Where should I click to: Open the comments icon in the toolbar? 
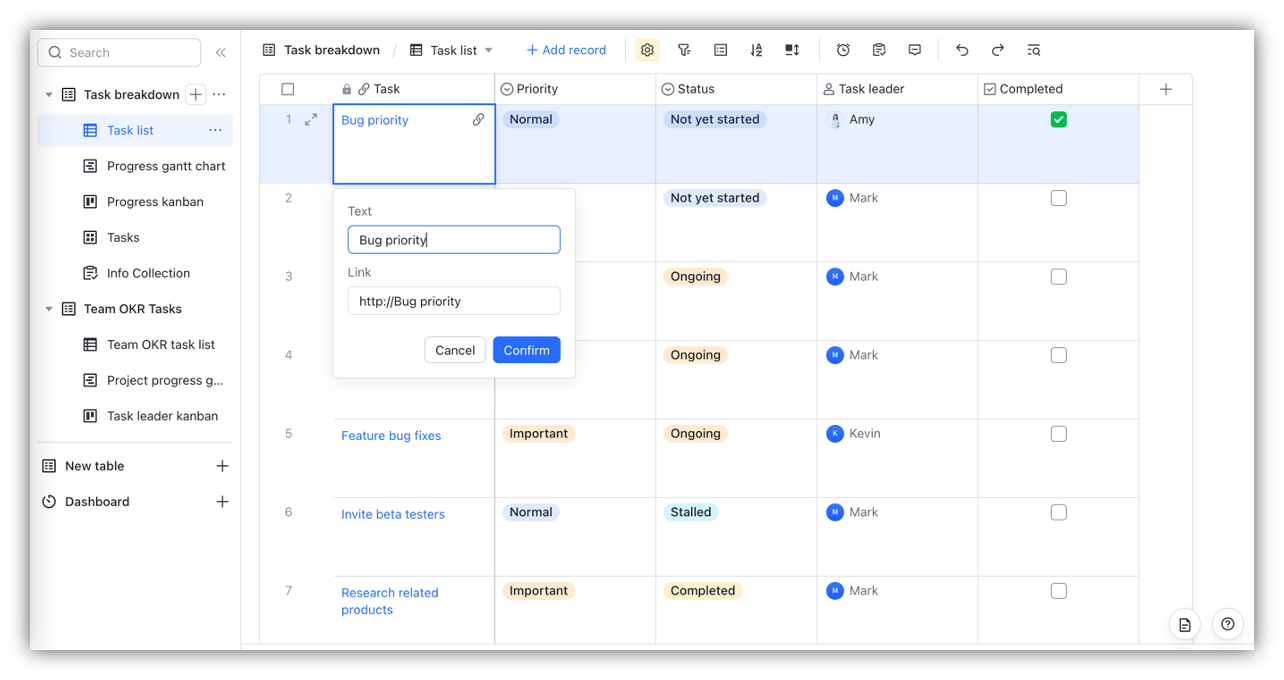[x=914, y=49]
